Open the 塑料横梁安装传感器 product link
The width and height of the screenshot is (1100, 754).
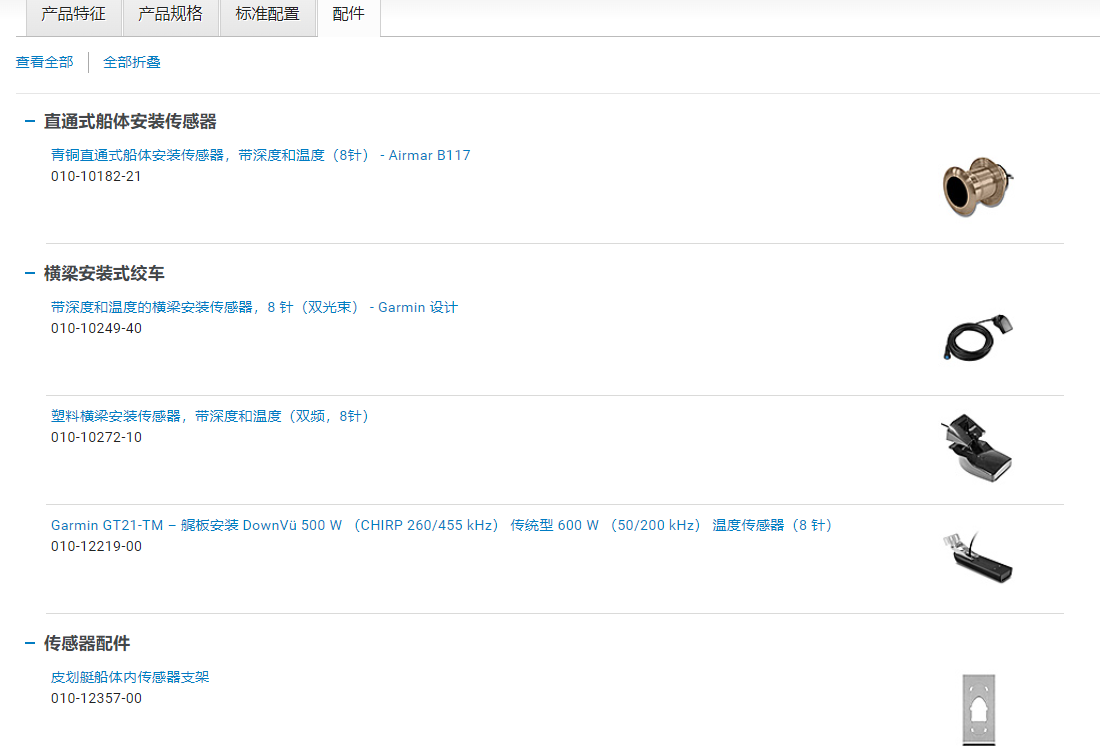tap(210, 416)
